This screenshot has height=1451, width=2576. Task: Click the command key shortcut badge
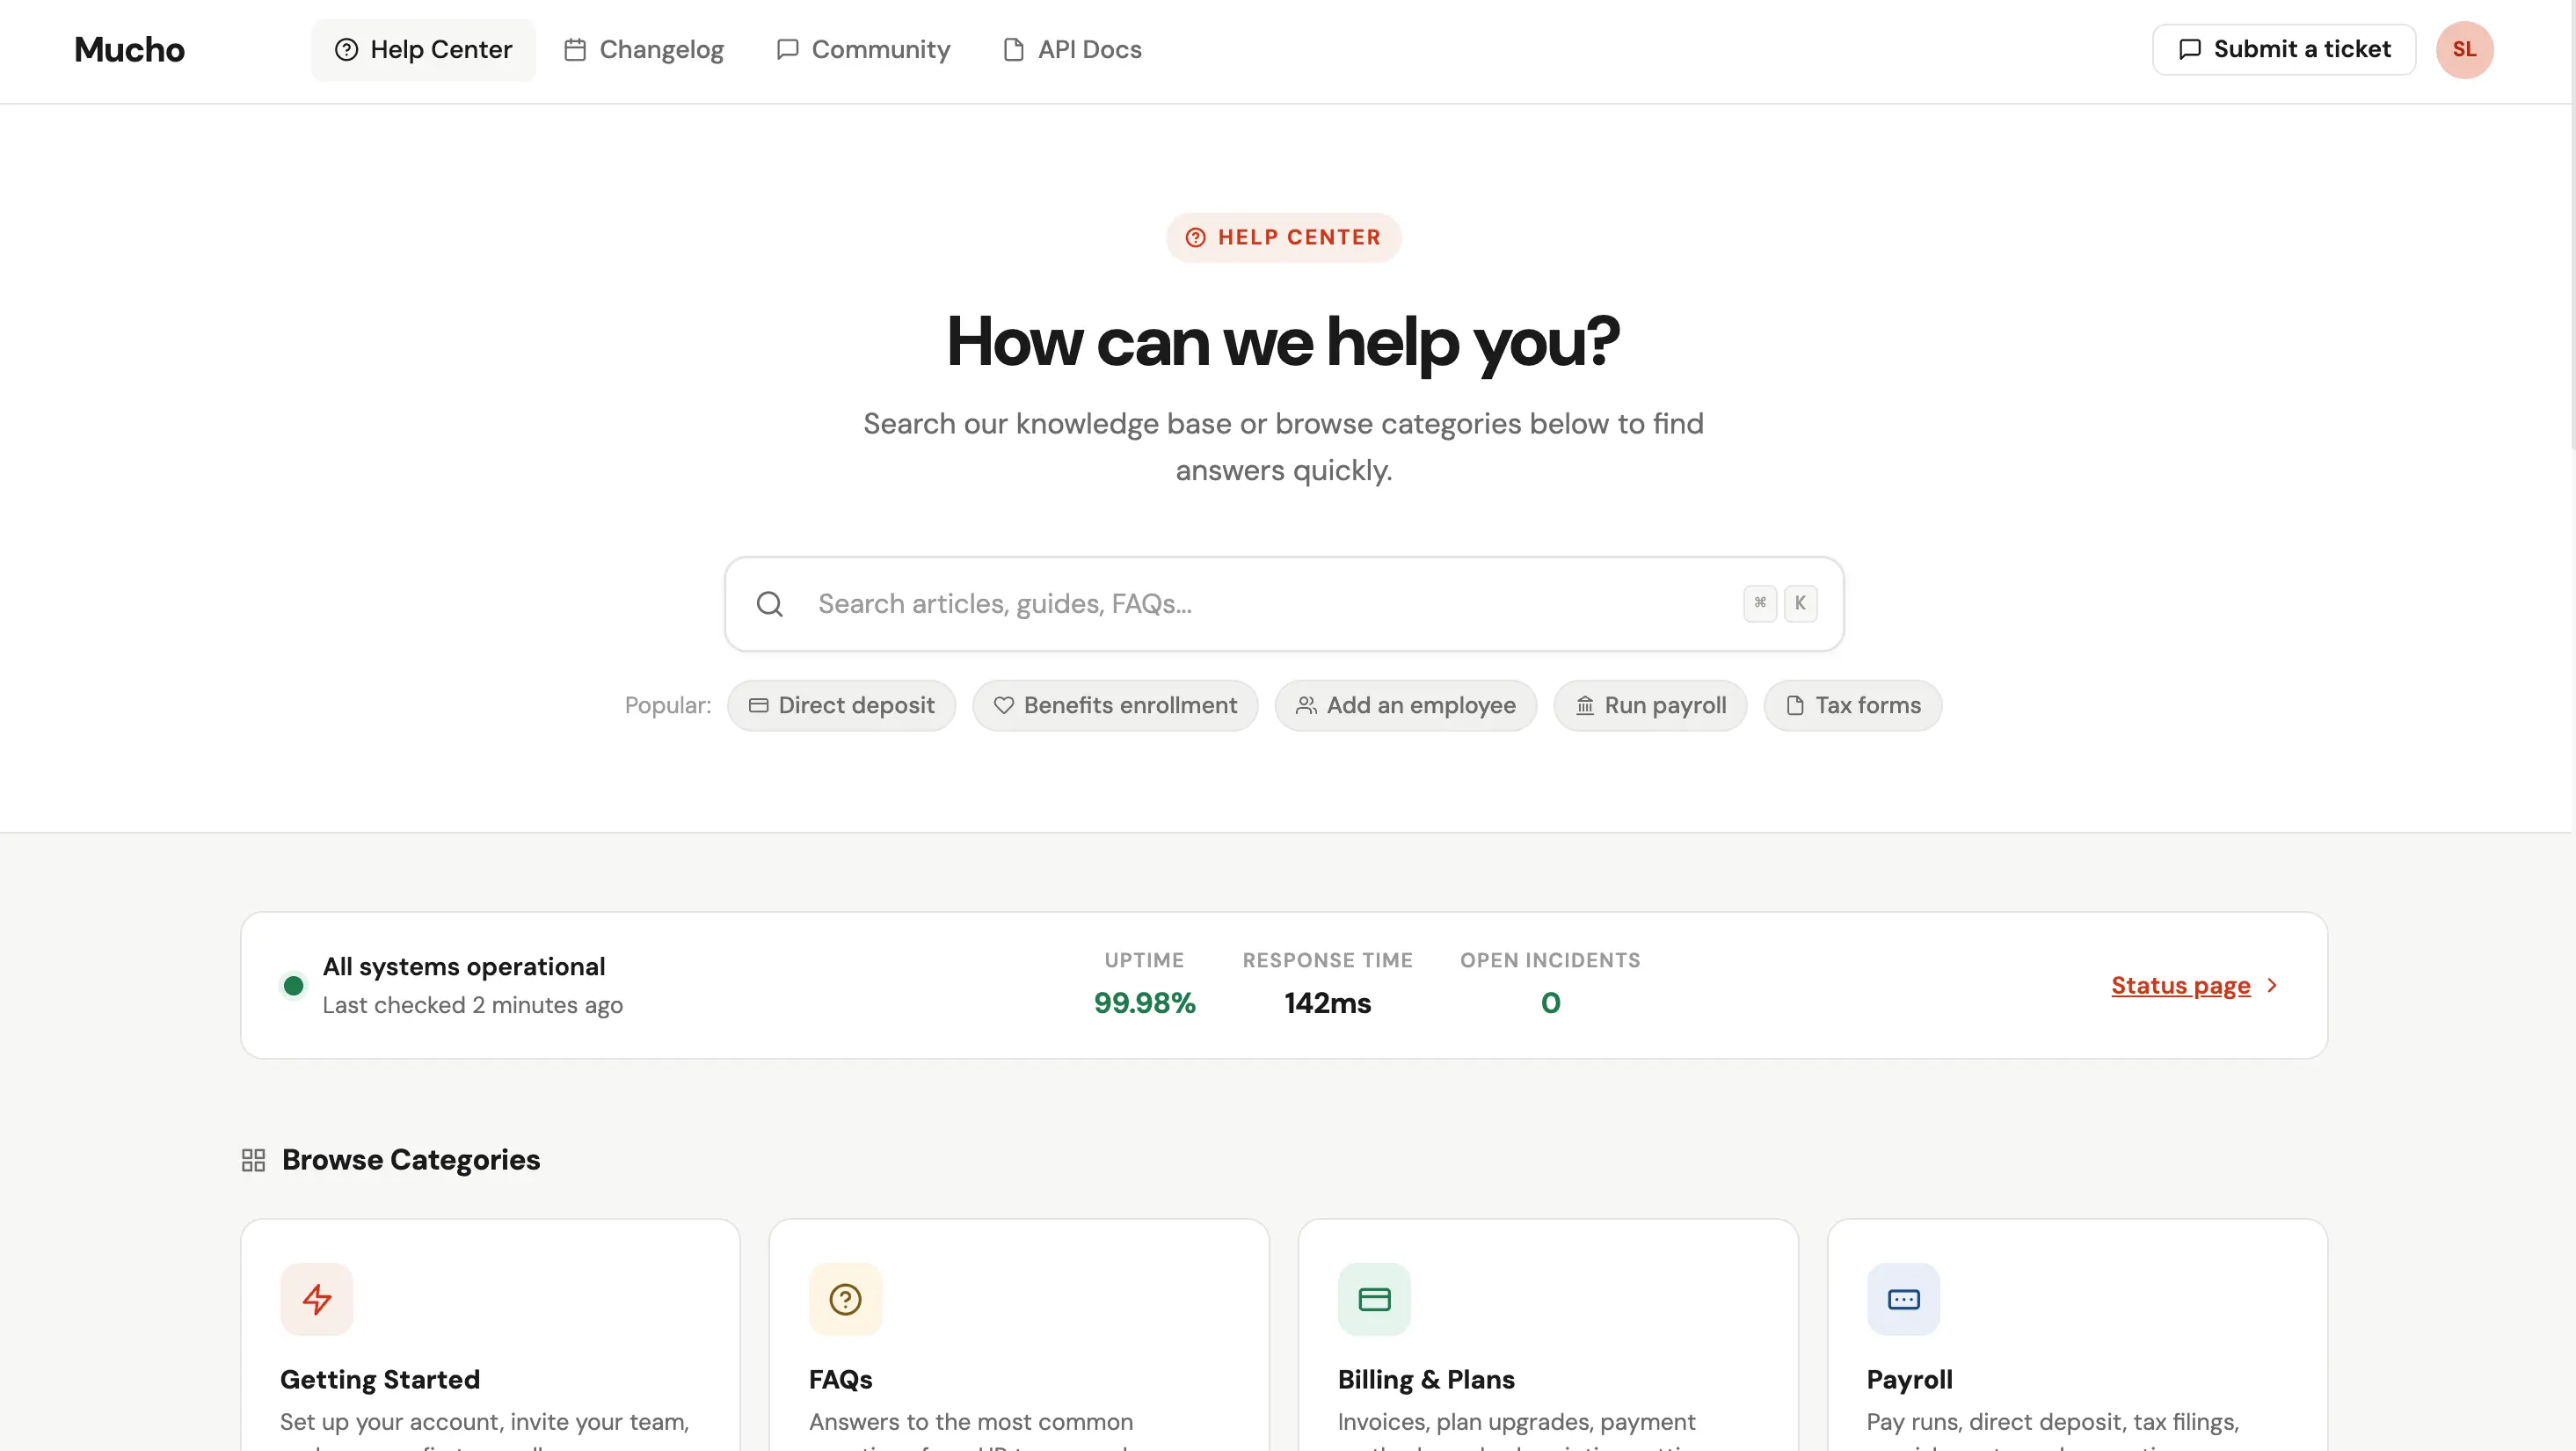(1759, 603)
